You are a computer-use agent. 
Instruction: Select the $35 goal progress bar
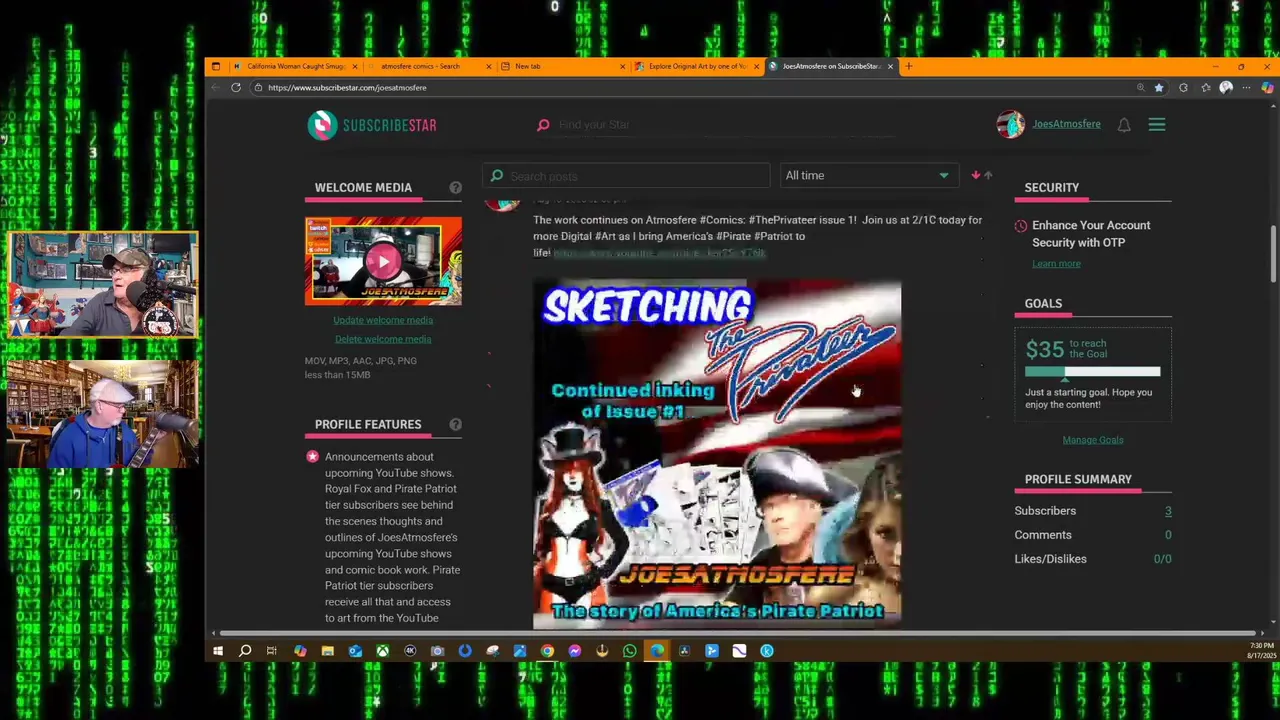pyautogui.click(x=1092, y=372)
